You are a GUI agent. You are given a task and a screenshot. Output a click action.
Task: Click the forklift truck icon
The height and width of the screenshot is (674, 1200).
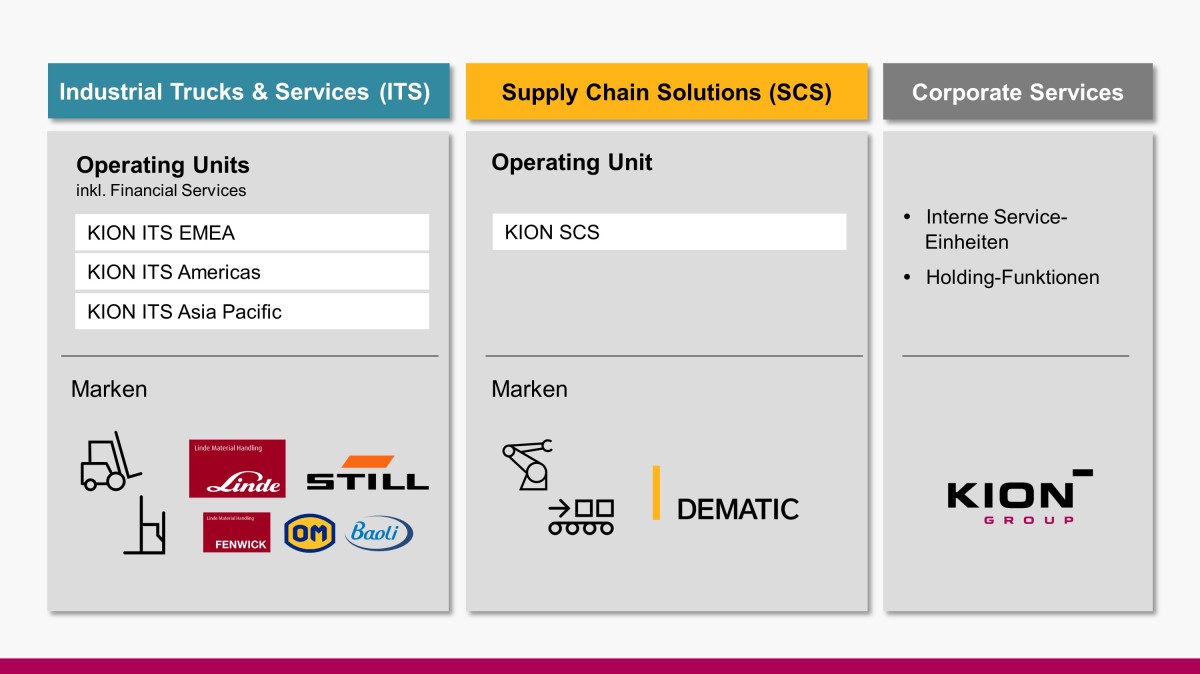coord(108,463)
